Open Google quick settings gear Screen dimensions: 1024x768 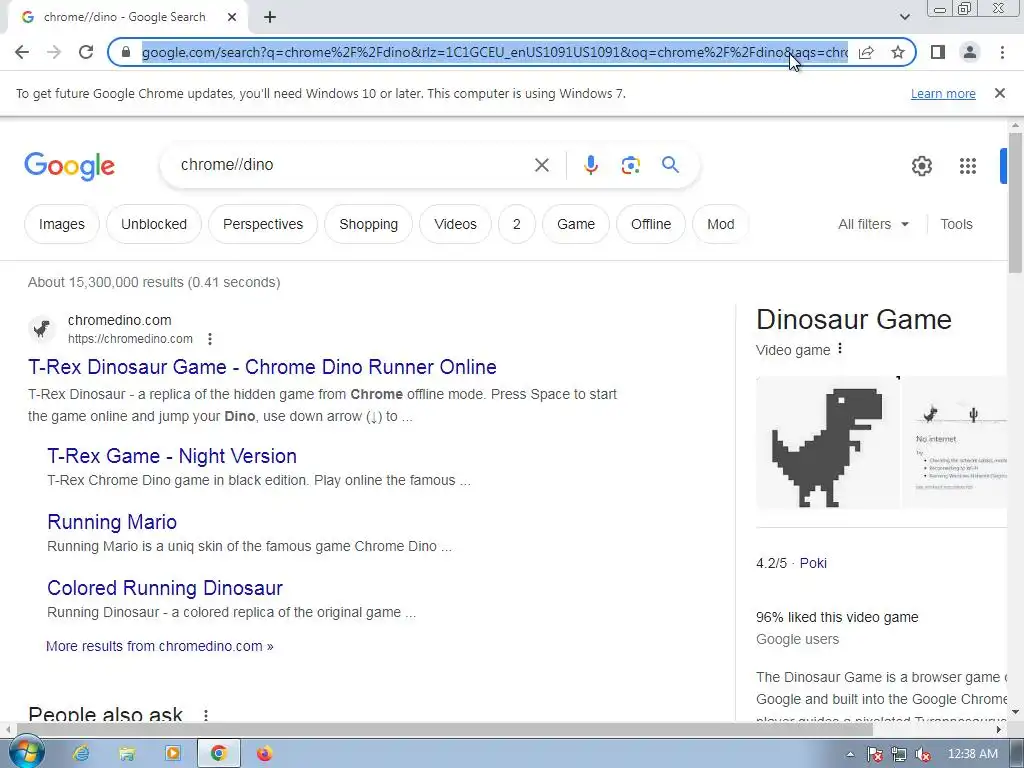921,166
